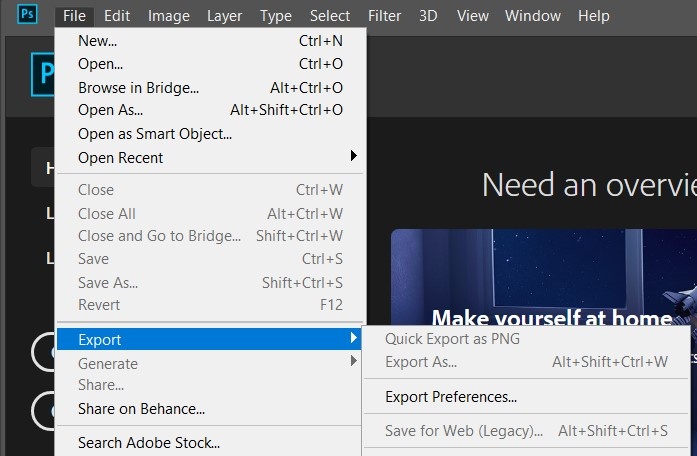Select Search Adobe Stock... entry
The height and width of the screenshot is (456, 697).
click(149, 442)
